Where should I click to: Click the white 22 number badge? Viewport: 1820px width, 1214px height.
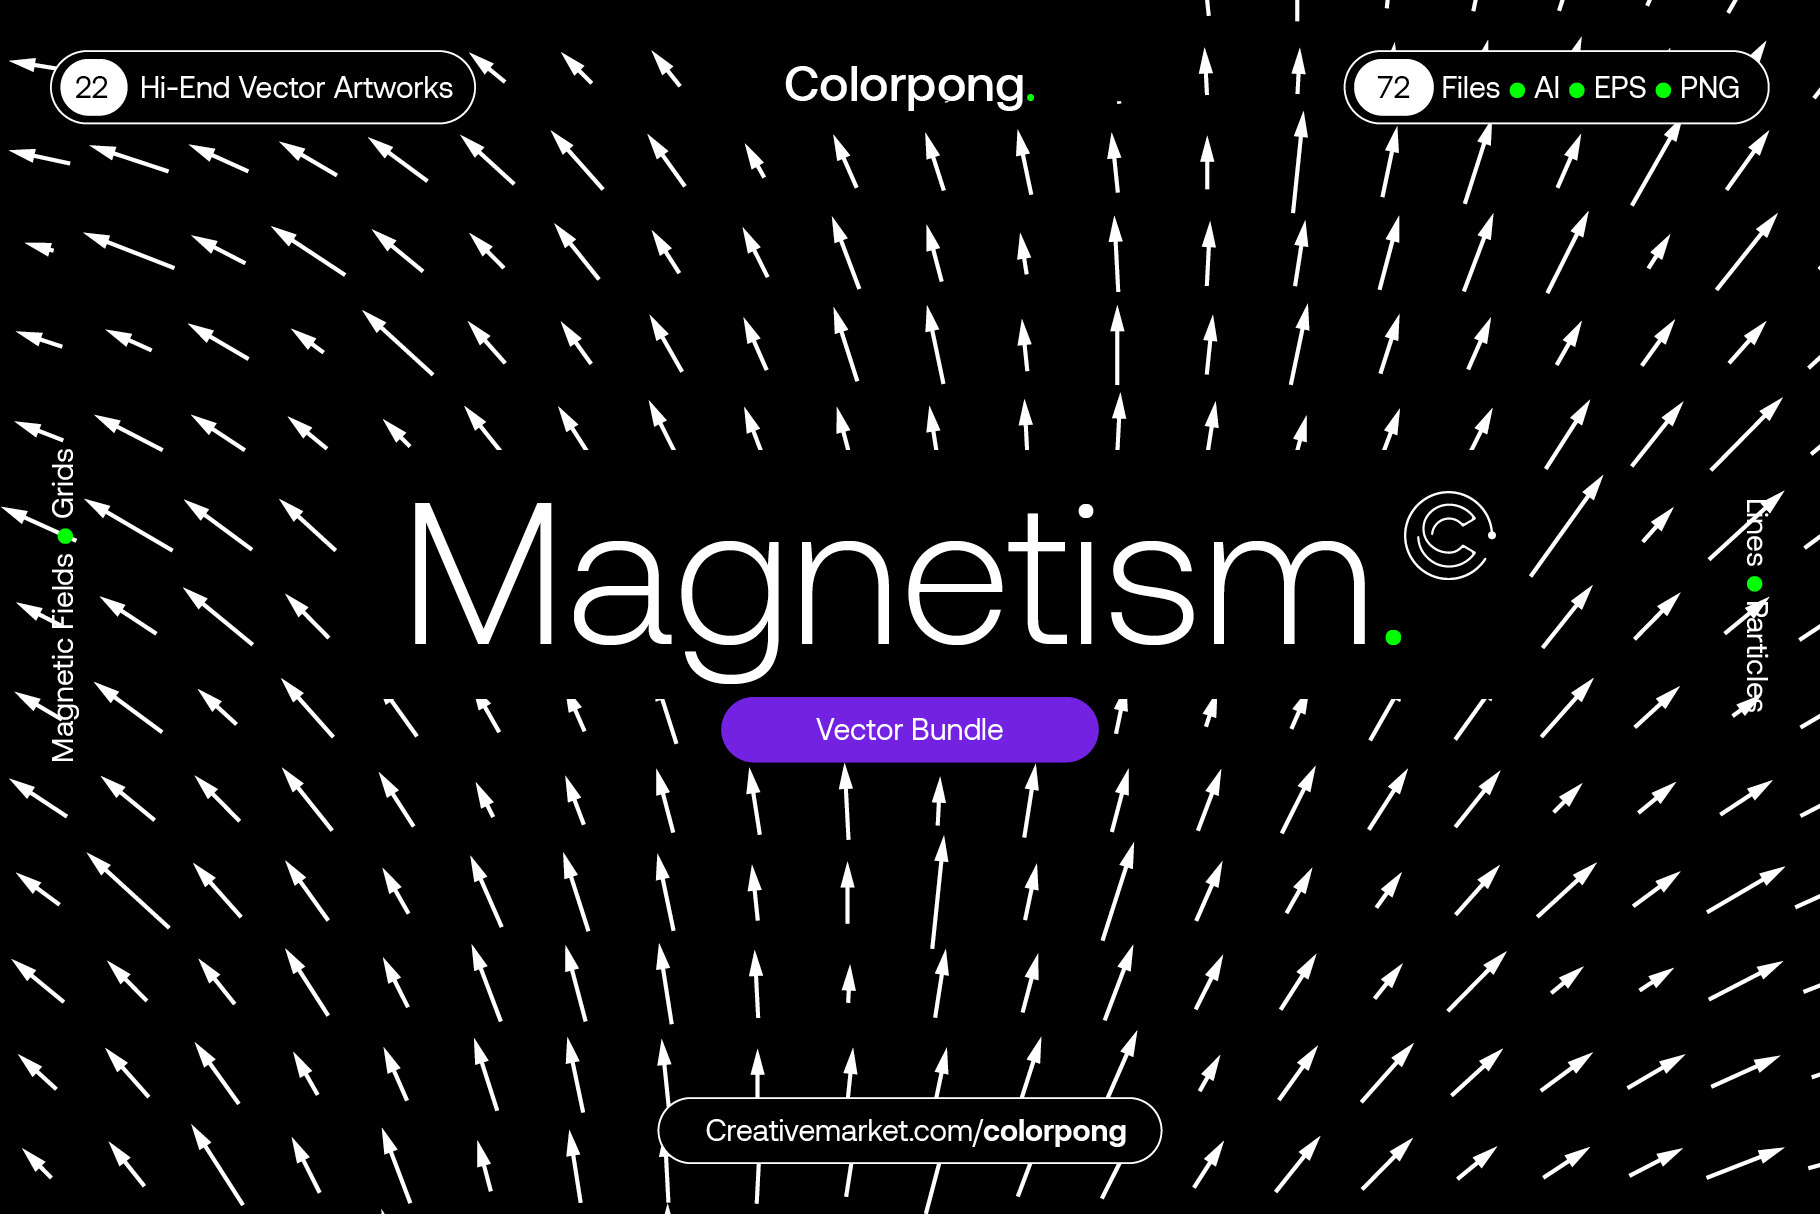tap(92, 88)
